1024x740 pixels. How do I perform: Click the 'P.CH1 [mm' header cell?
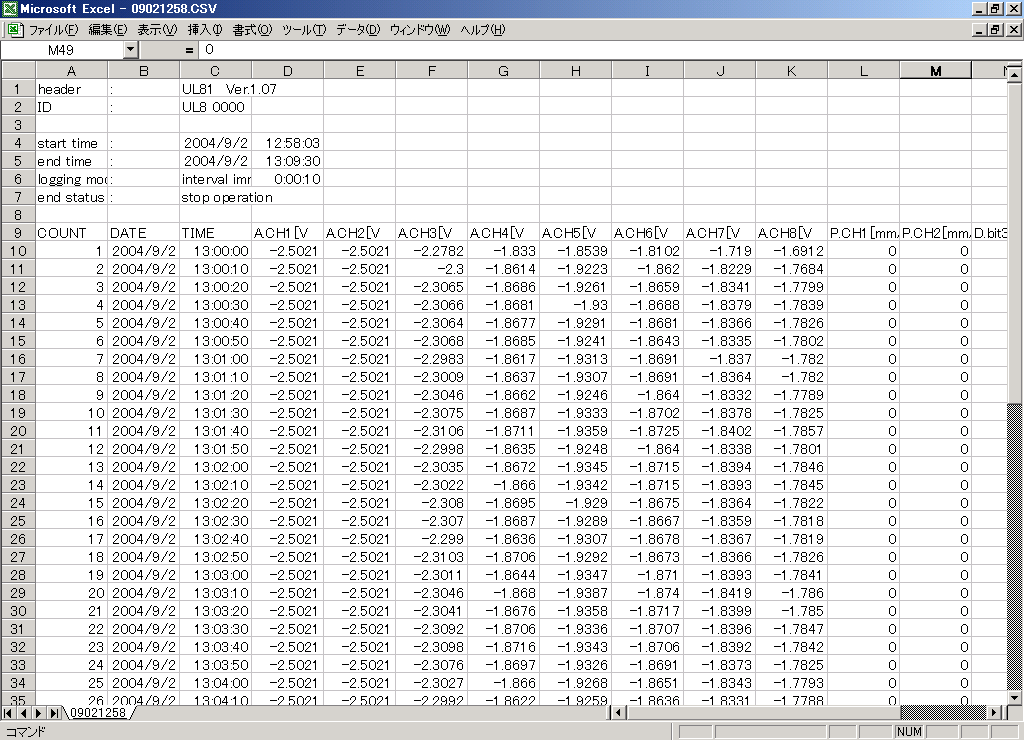point(863,233)
